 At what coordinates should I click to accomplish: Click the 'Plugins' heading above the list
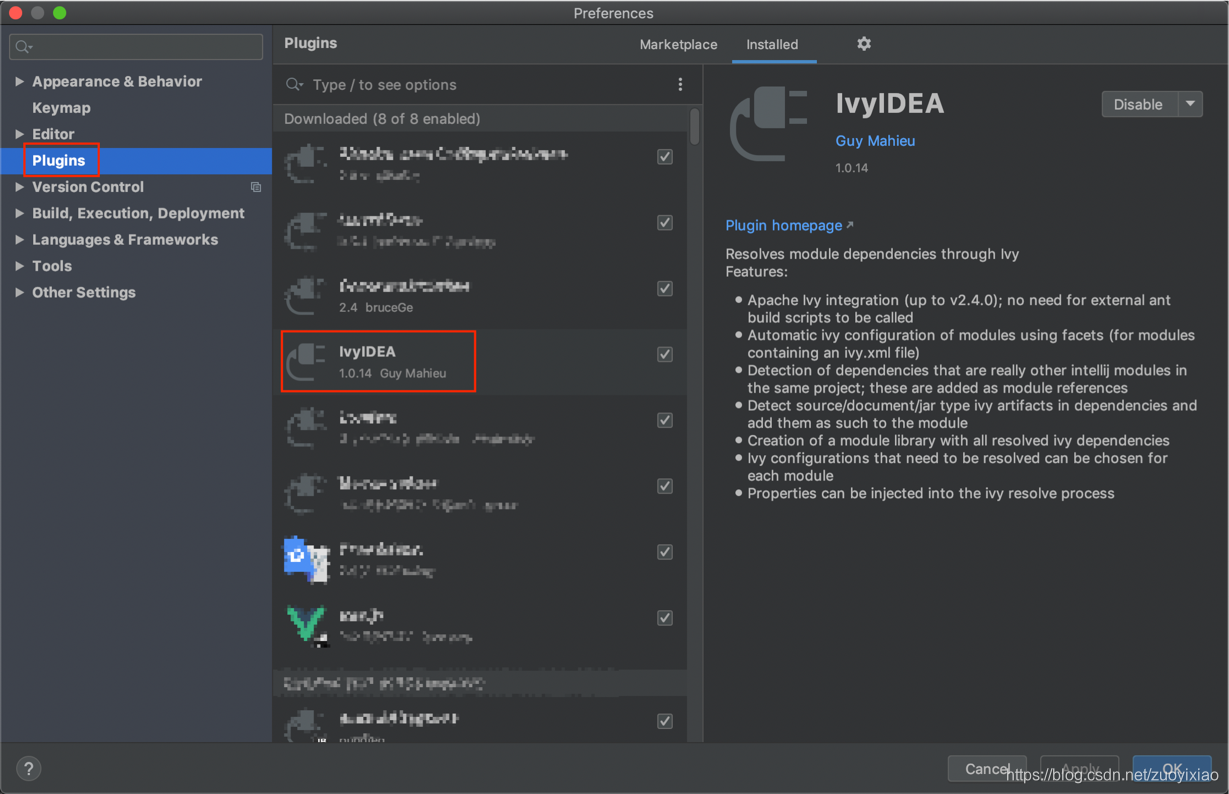tap(310, 43)
